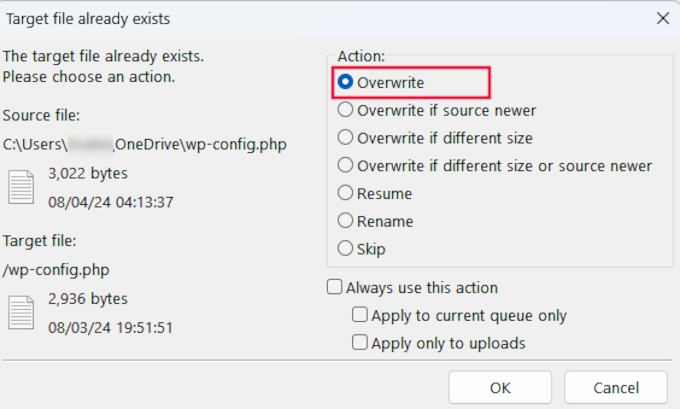Tick Apply only to uploads checkbox

click(x=360, y=343)
